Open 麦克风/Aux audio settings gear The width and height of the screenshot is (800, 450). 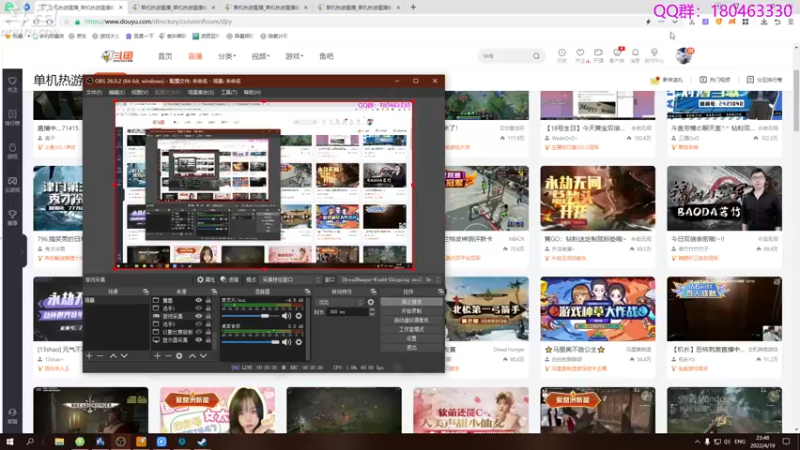tap(298, 316)
